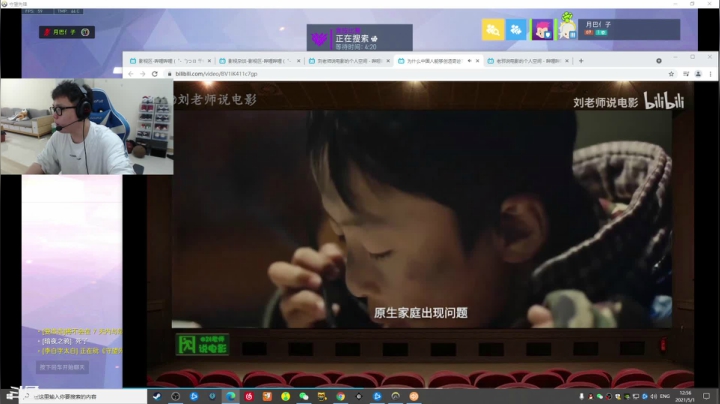Open the media control icon in Chrome toolbar

click(686, 73)
